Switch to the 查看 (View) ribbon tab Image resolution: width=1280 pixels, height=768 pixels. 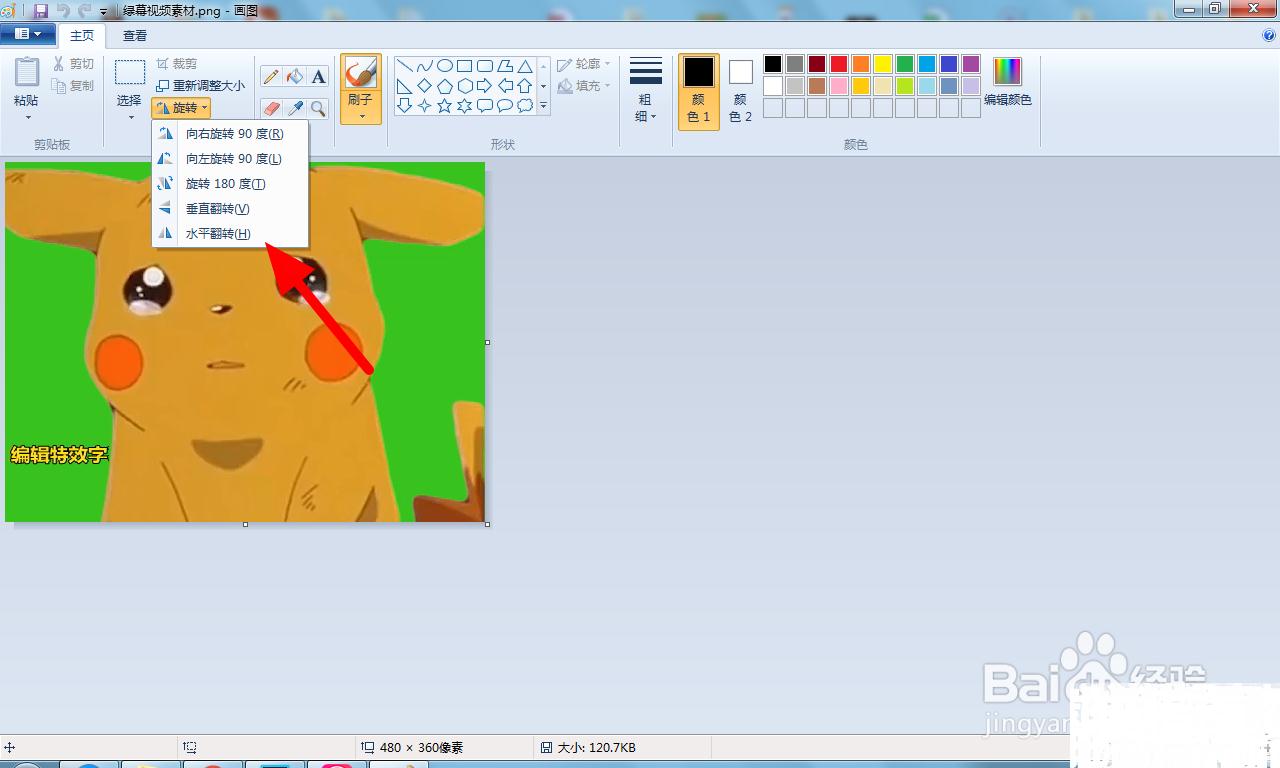tap(135, 35)
